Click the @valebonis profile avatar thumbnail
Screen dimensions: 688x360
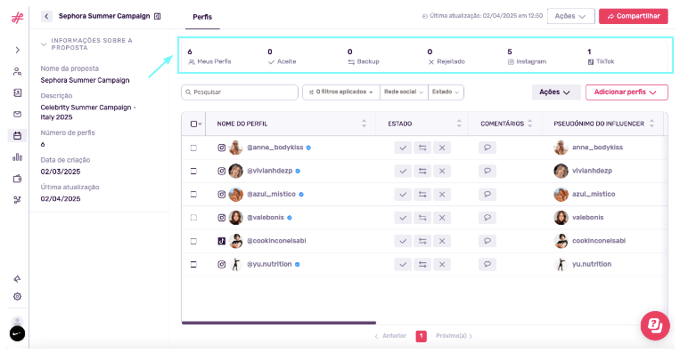(236, 218)
